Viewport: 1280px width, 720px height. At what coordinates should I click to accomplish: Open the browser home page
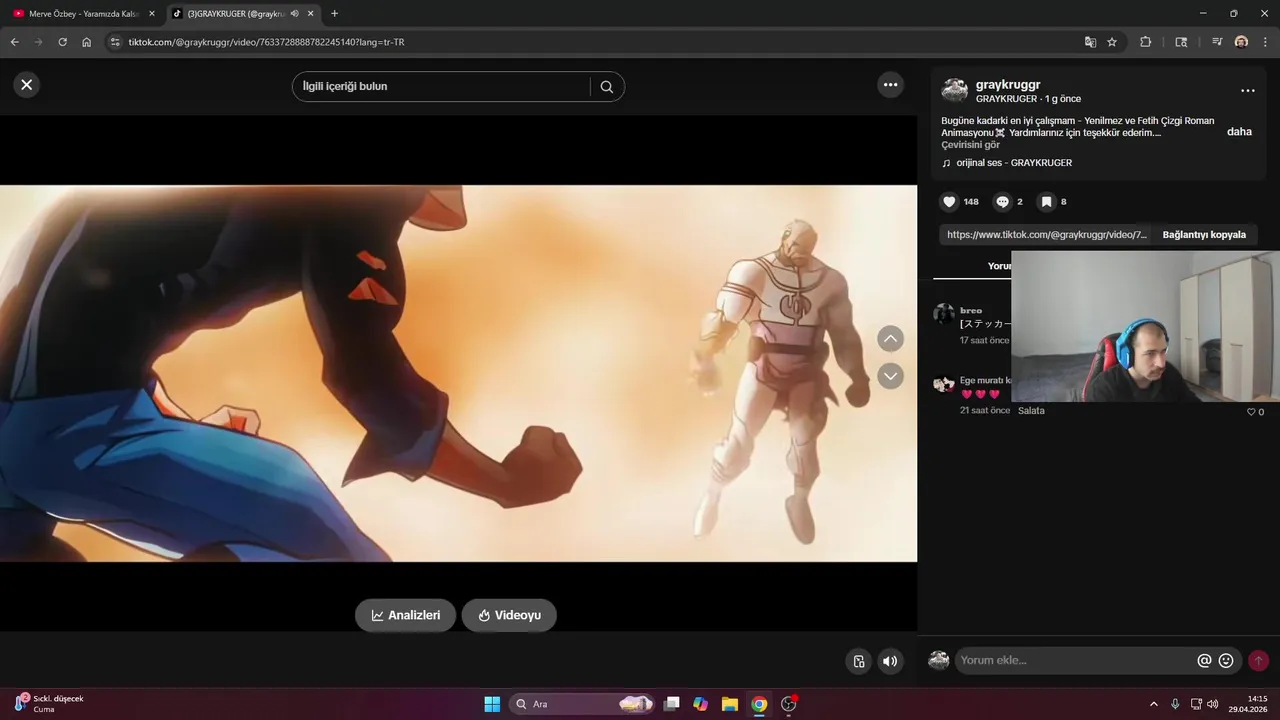87,42
